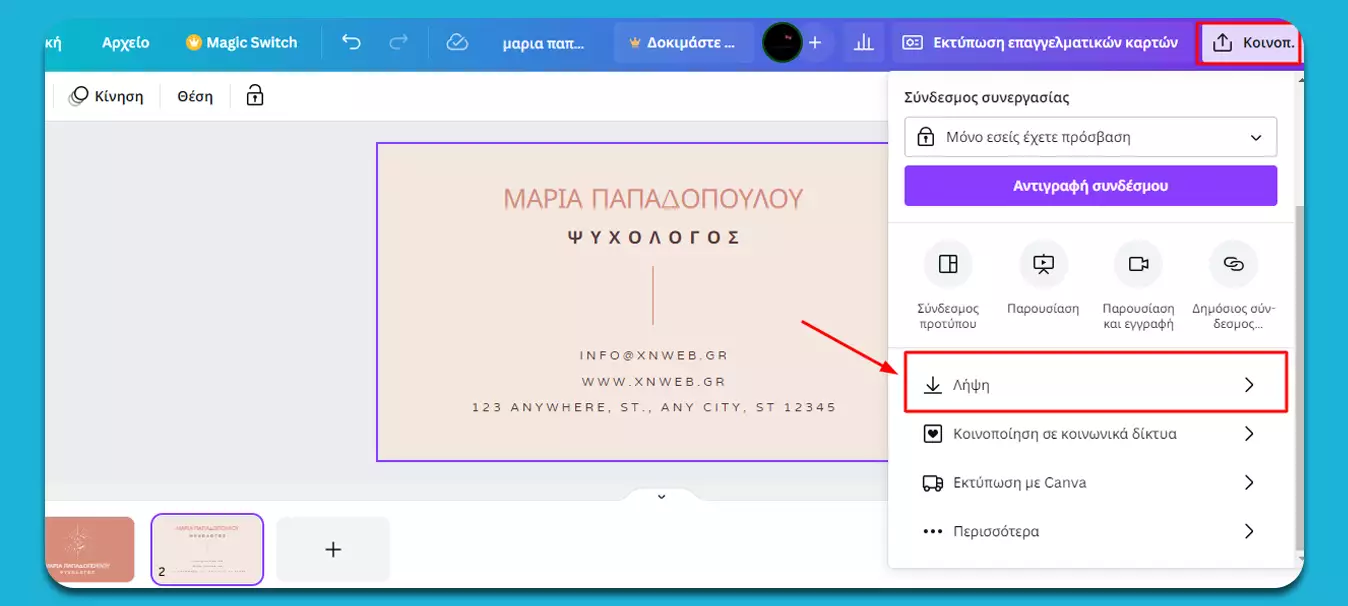1348x606 pixels.
Task: Select the page 2 thumbnail
Action: click(207, 548)
